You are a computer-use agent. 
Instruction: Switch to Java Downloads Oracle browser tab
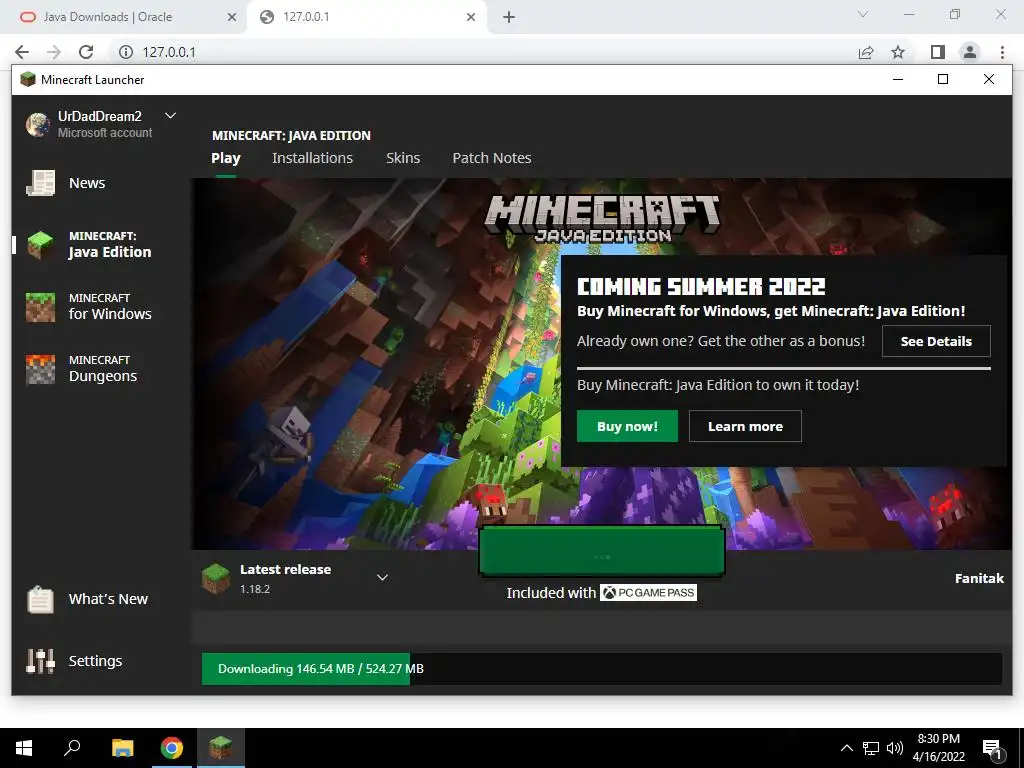[x=124, y=17]
